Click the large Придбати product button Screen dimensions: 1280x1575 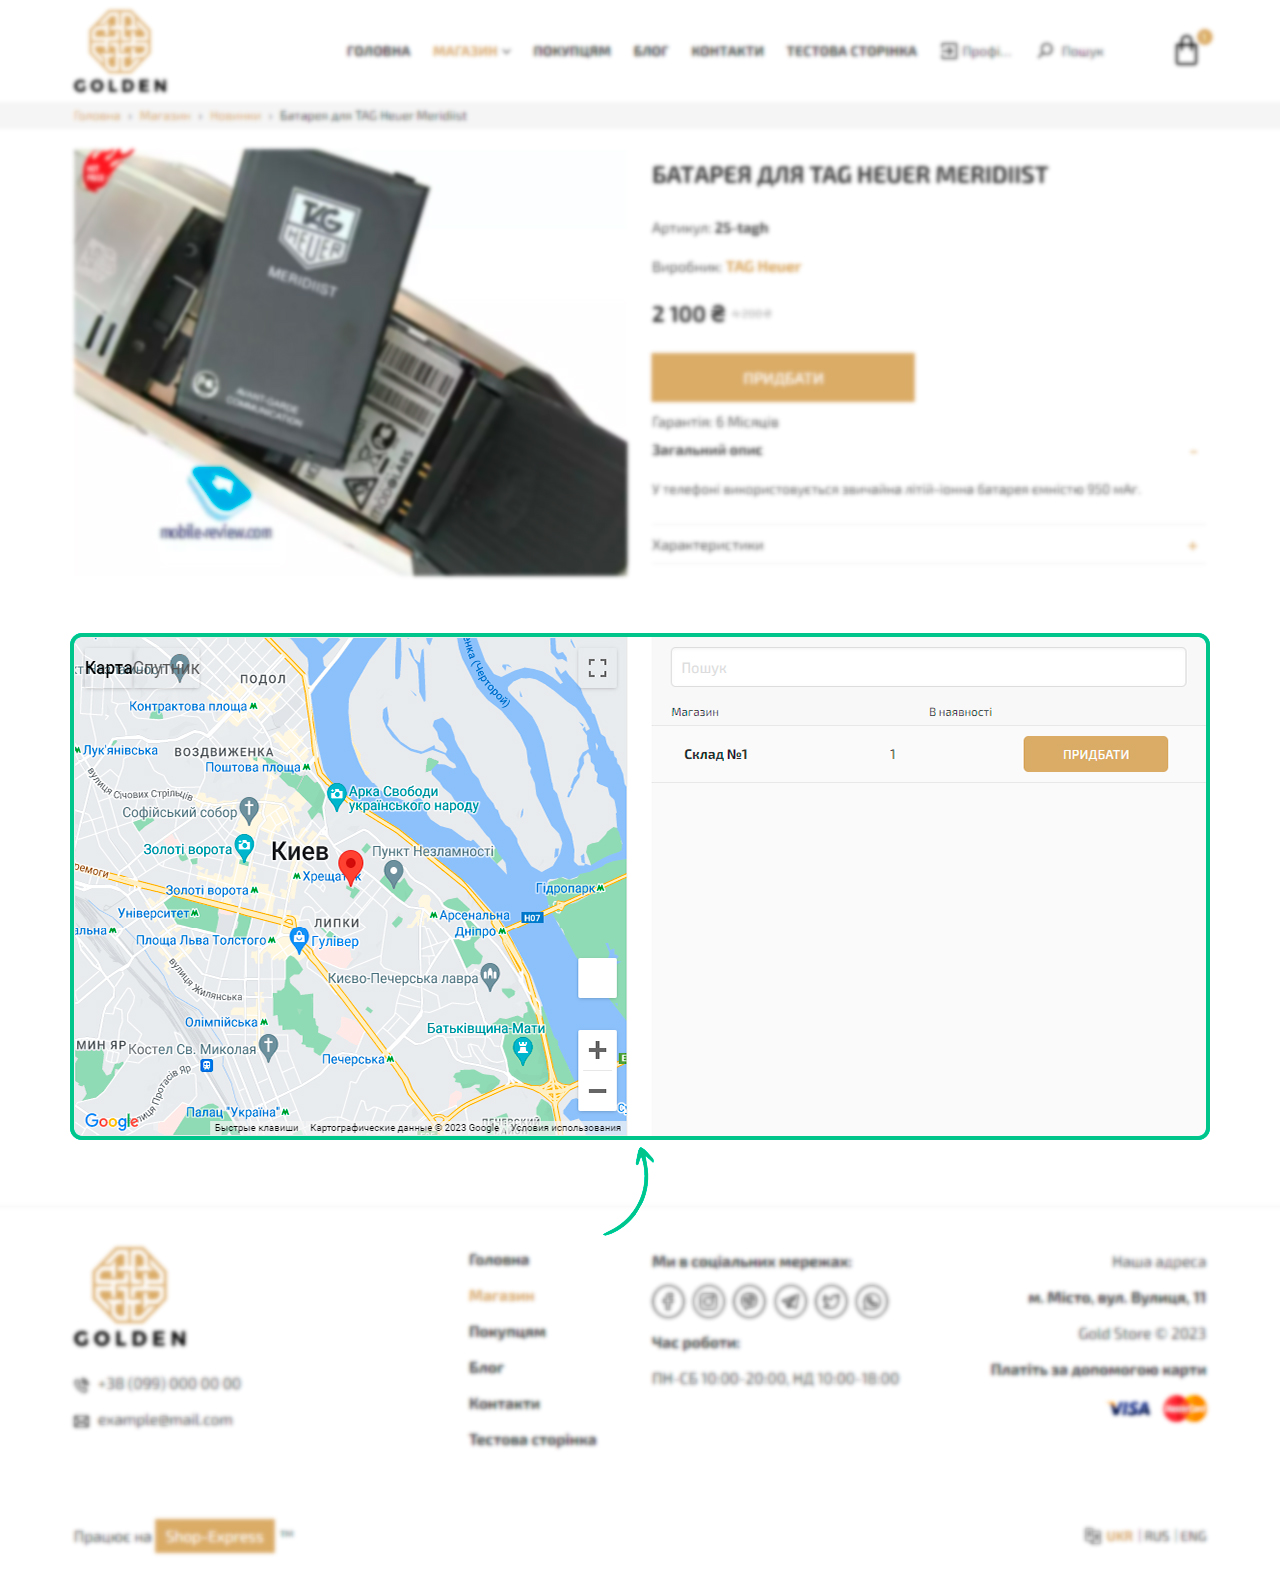click(x=783, y=378)
